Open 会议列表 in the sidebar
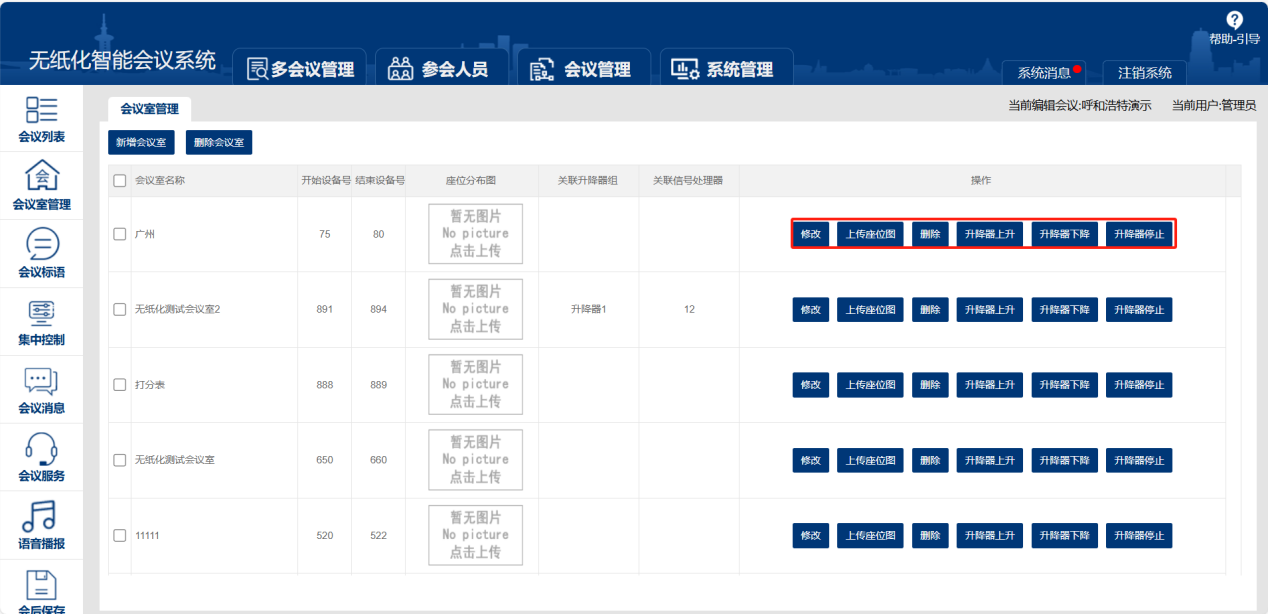The width and height of the screenshot is (1268, 614). coord(41,119)
